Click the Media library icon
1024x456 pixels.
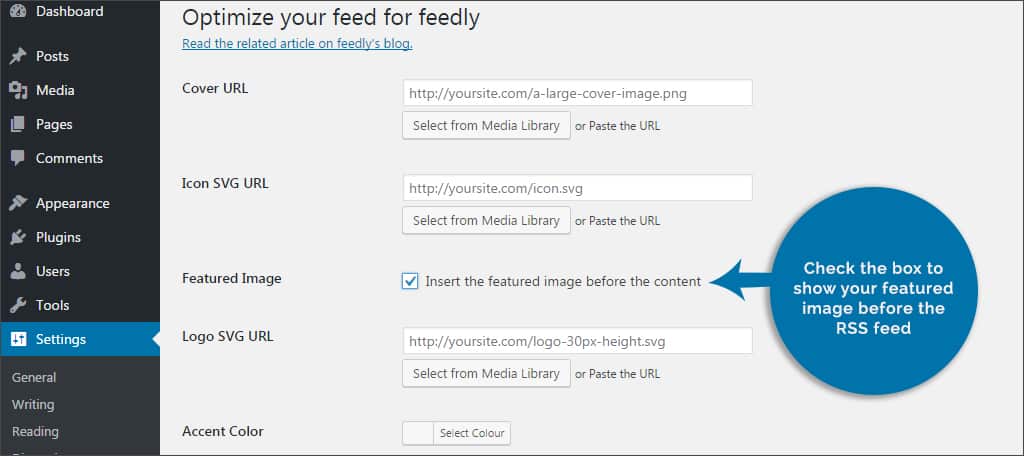point(18,91)
